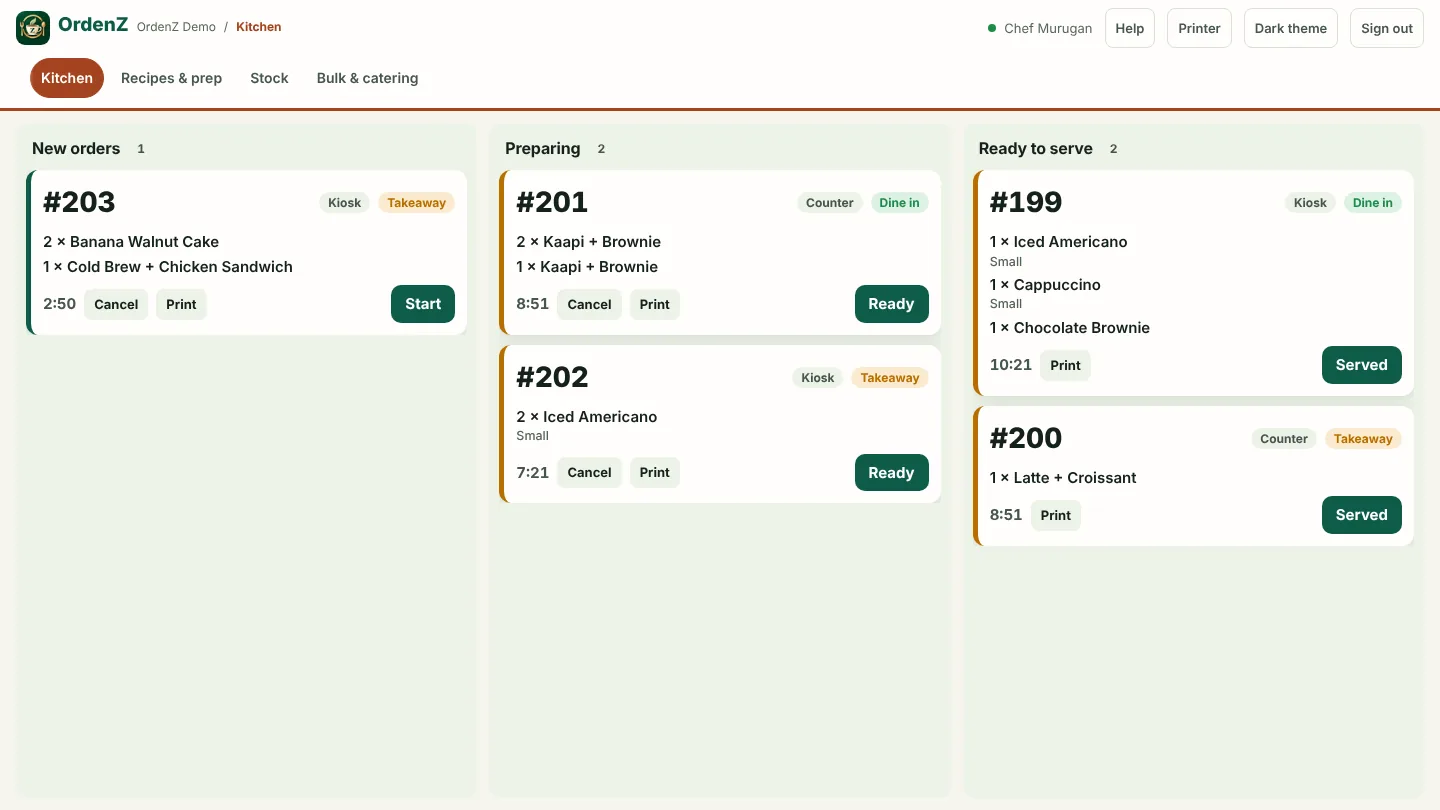Open the Recipes & prep tab
This screenshot has width=1440, height=810.
(171, 78)
